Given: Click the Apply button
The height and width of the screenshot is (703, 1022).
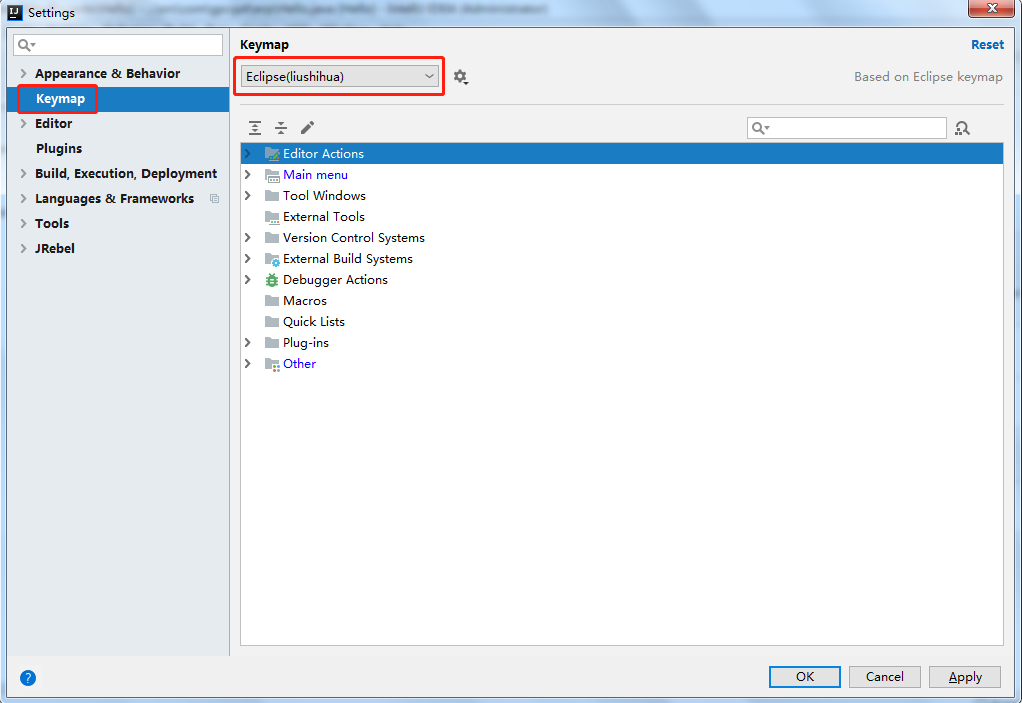Looking at the screenshot, I should [x=965, y=677].
